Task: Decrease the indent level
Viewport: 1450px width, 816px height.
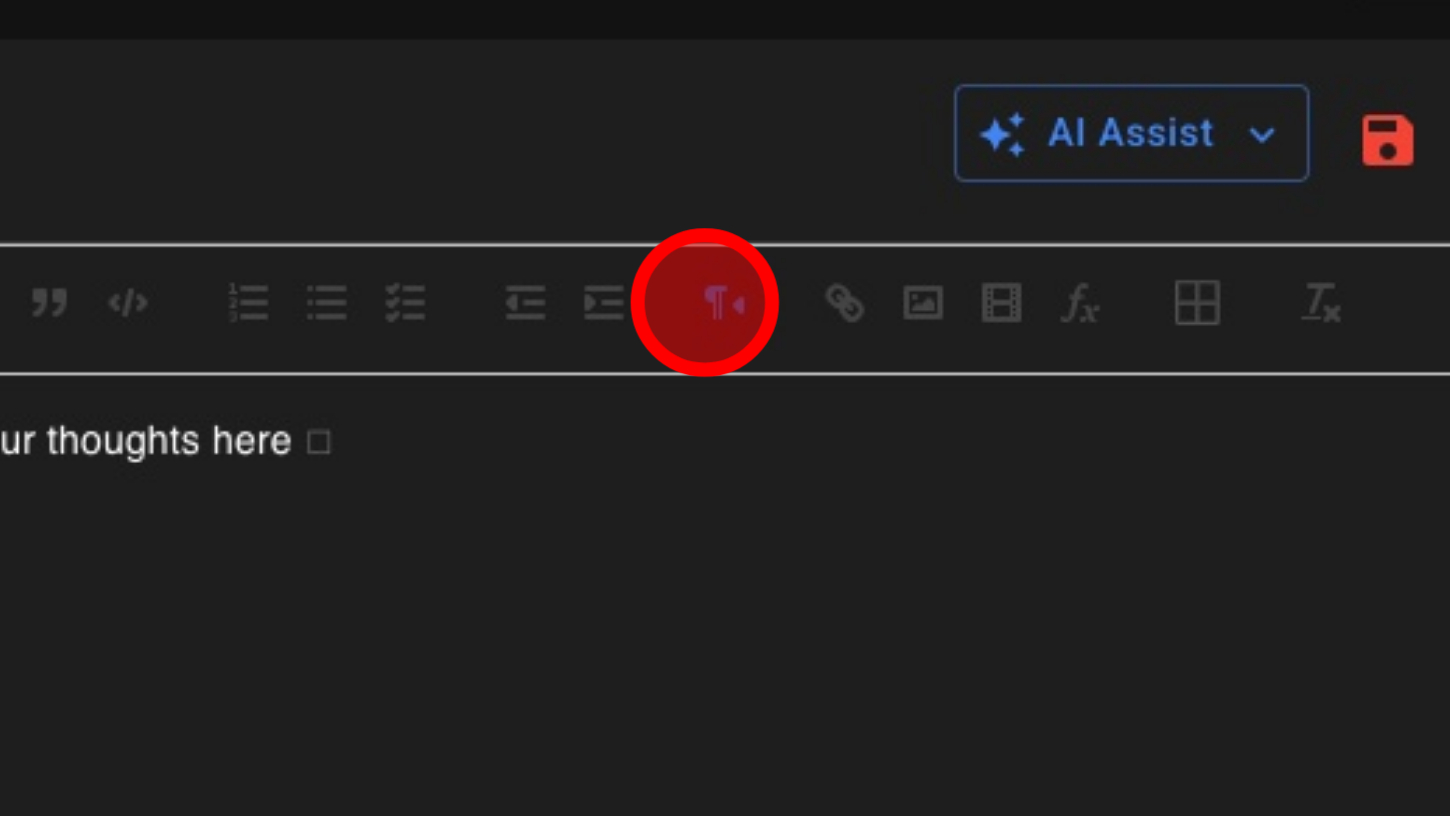Action: 525,302
